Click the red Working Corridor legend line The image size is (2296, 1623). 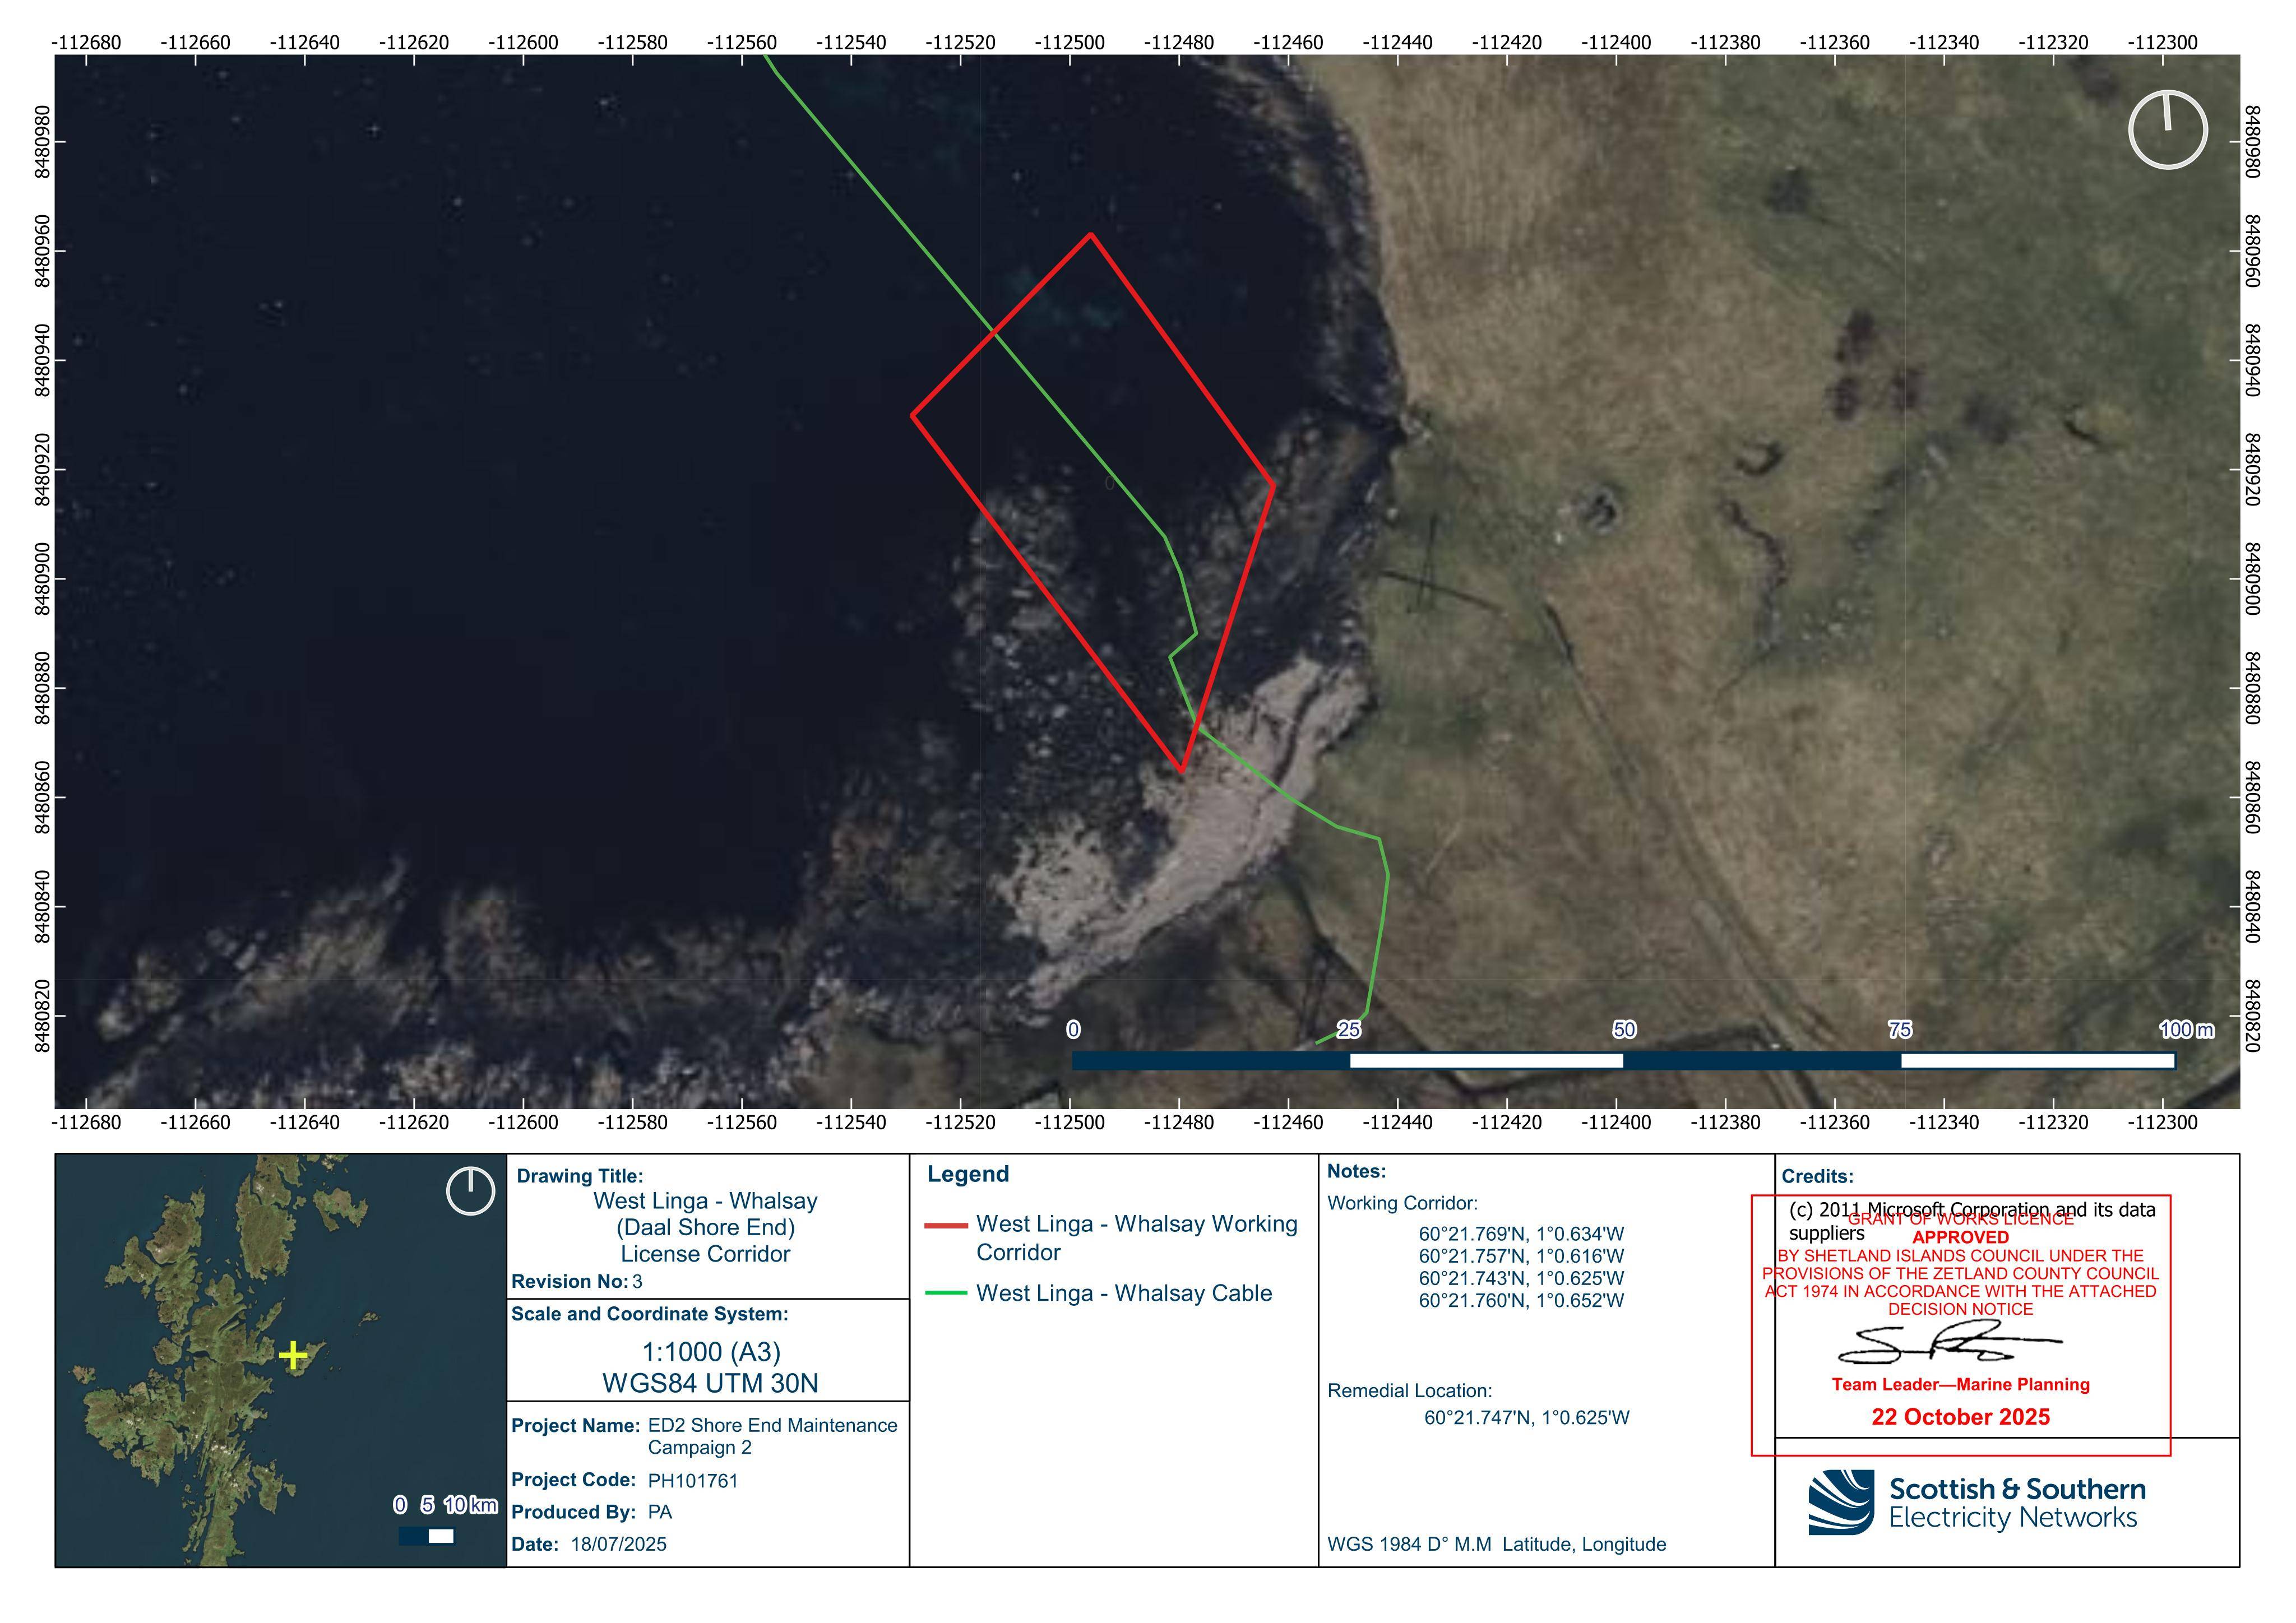(945, 1225)
